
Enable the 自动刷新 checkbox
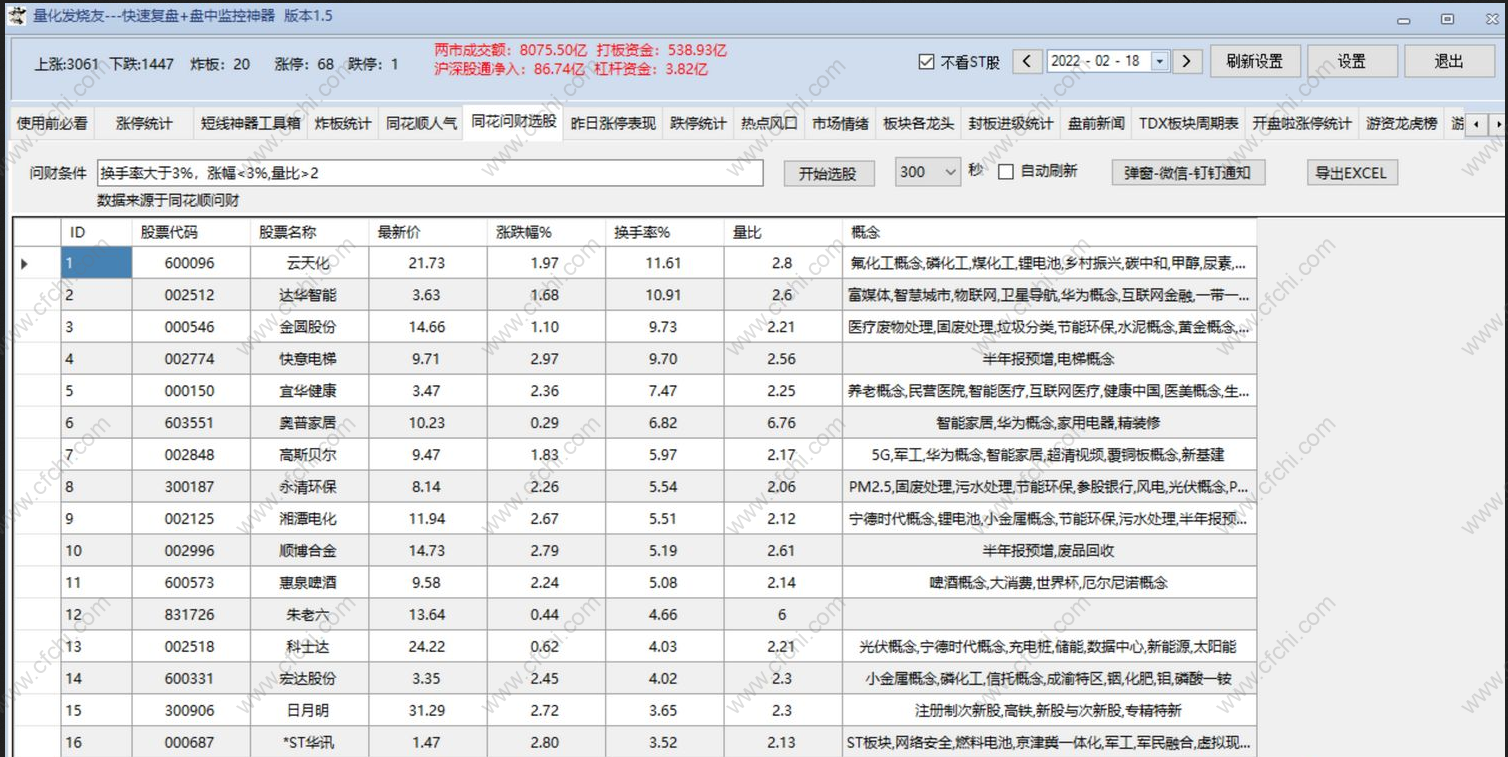pos(1006,172)
